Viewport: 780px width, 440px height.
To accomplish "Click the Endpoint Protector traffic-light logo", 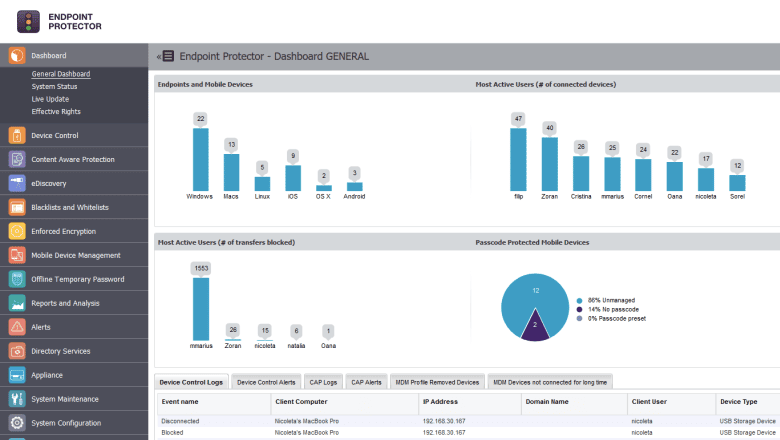I will coord(28,22).
